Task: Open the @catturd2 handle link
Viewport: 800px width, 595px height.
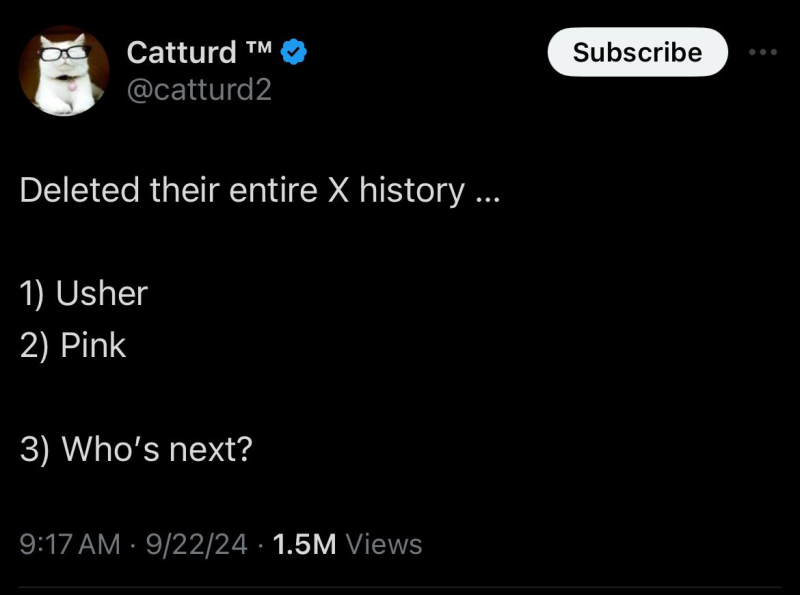Action: point(199,91)
